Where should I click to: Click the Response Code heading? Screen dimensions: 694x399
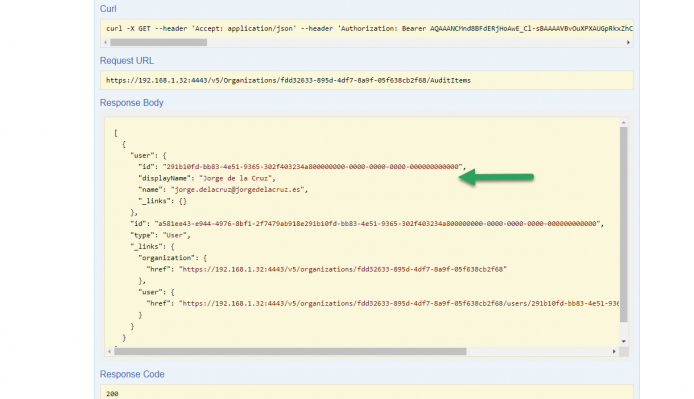(x=132, y=374)
